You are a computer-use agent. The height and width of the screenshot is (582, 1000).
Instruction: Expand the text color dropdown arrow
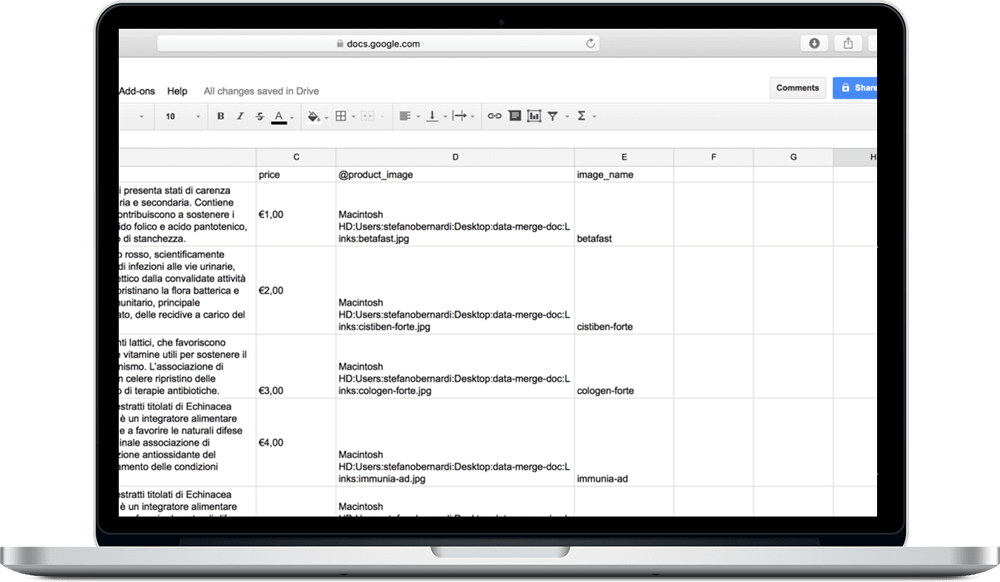coord(292,117)
